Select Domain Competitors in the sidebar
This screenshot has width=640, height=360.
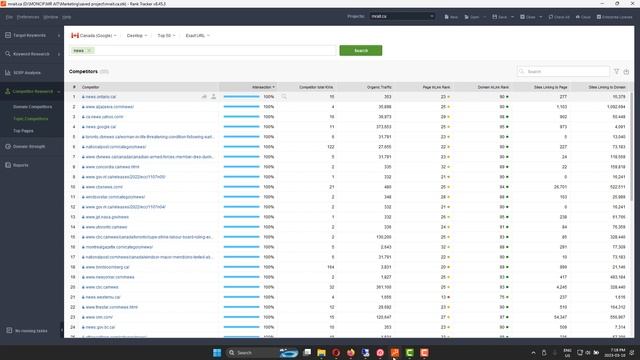tap(32, 107)
